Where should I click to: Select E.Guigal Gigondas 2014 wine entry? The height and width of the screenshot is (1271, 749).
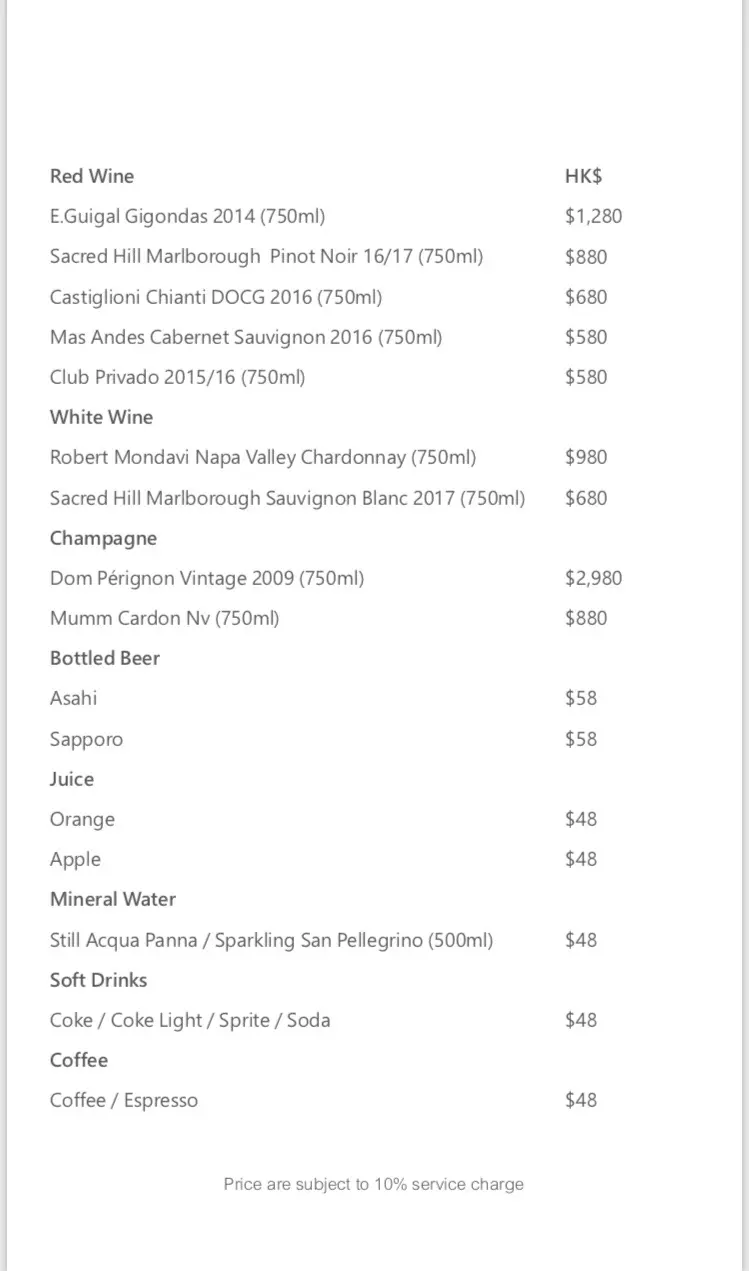[x=187, y=216]
